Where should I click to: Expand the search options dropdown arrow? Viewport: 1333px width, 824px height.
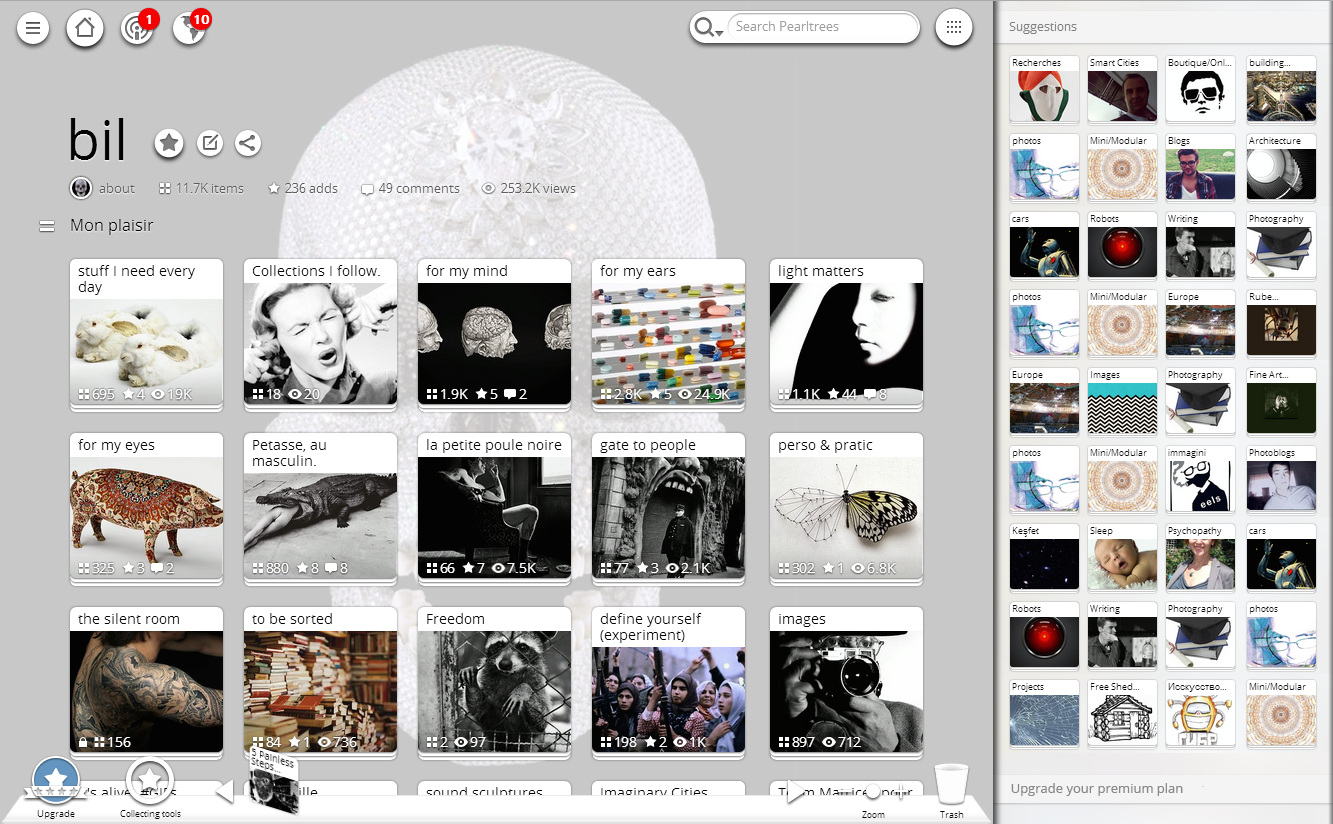tap(719, 33)
